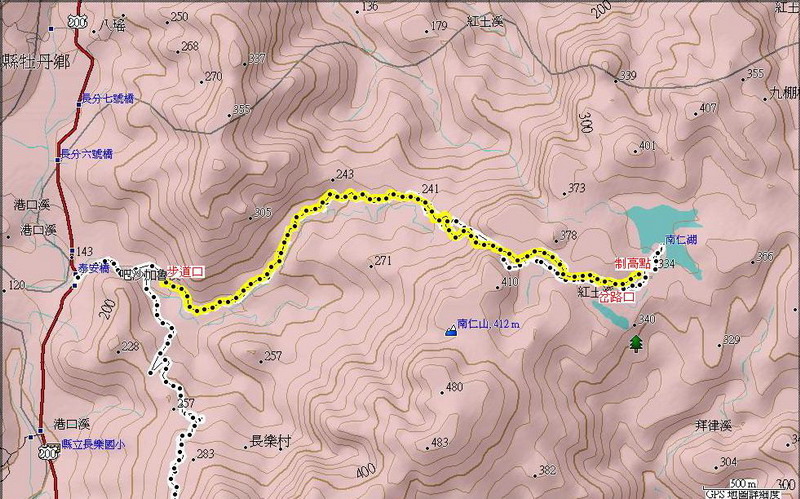Screen dimensions: 800x499
Task: Click the 長樂村 village label
Action: tap(270, 441)
